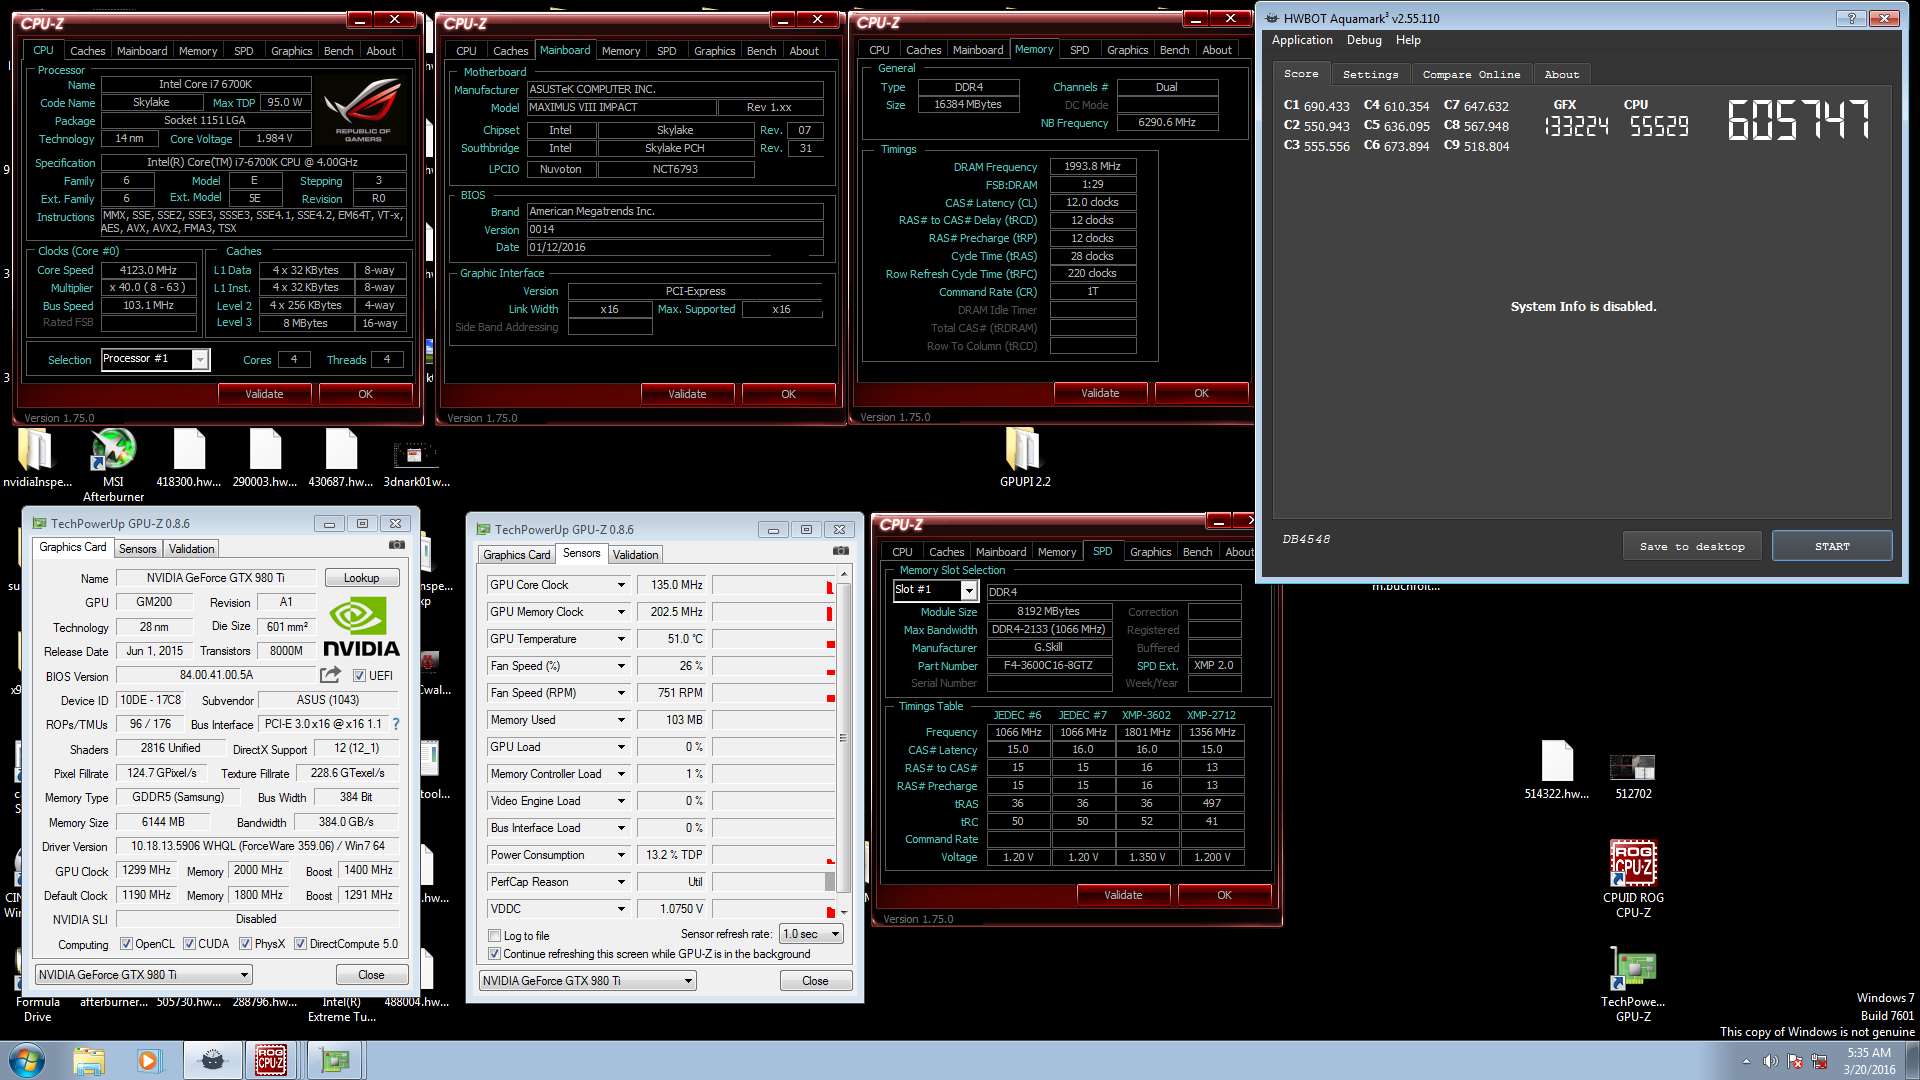Open the Processor #1 selection dropdown

[x=200, y=359]
